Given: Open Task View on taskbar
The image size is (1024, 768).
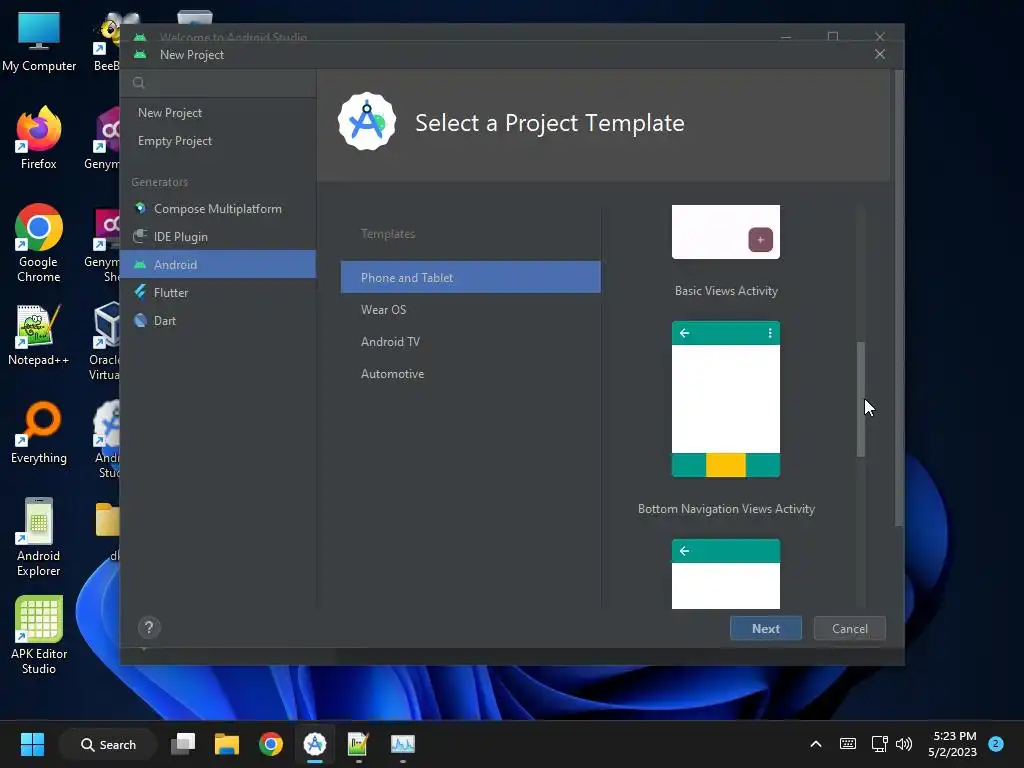Looking at the screenshot, I should [183, 744].
